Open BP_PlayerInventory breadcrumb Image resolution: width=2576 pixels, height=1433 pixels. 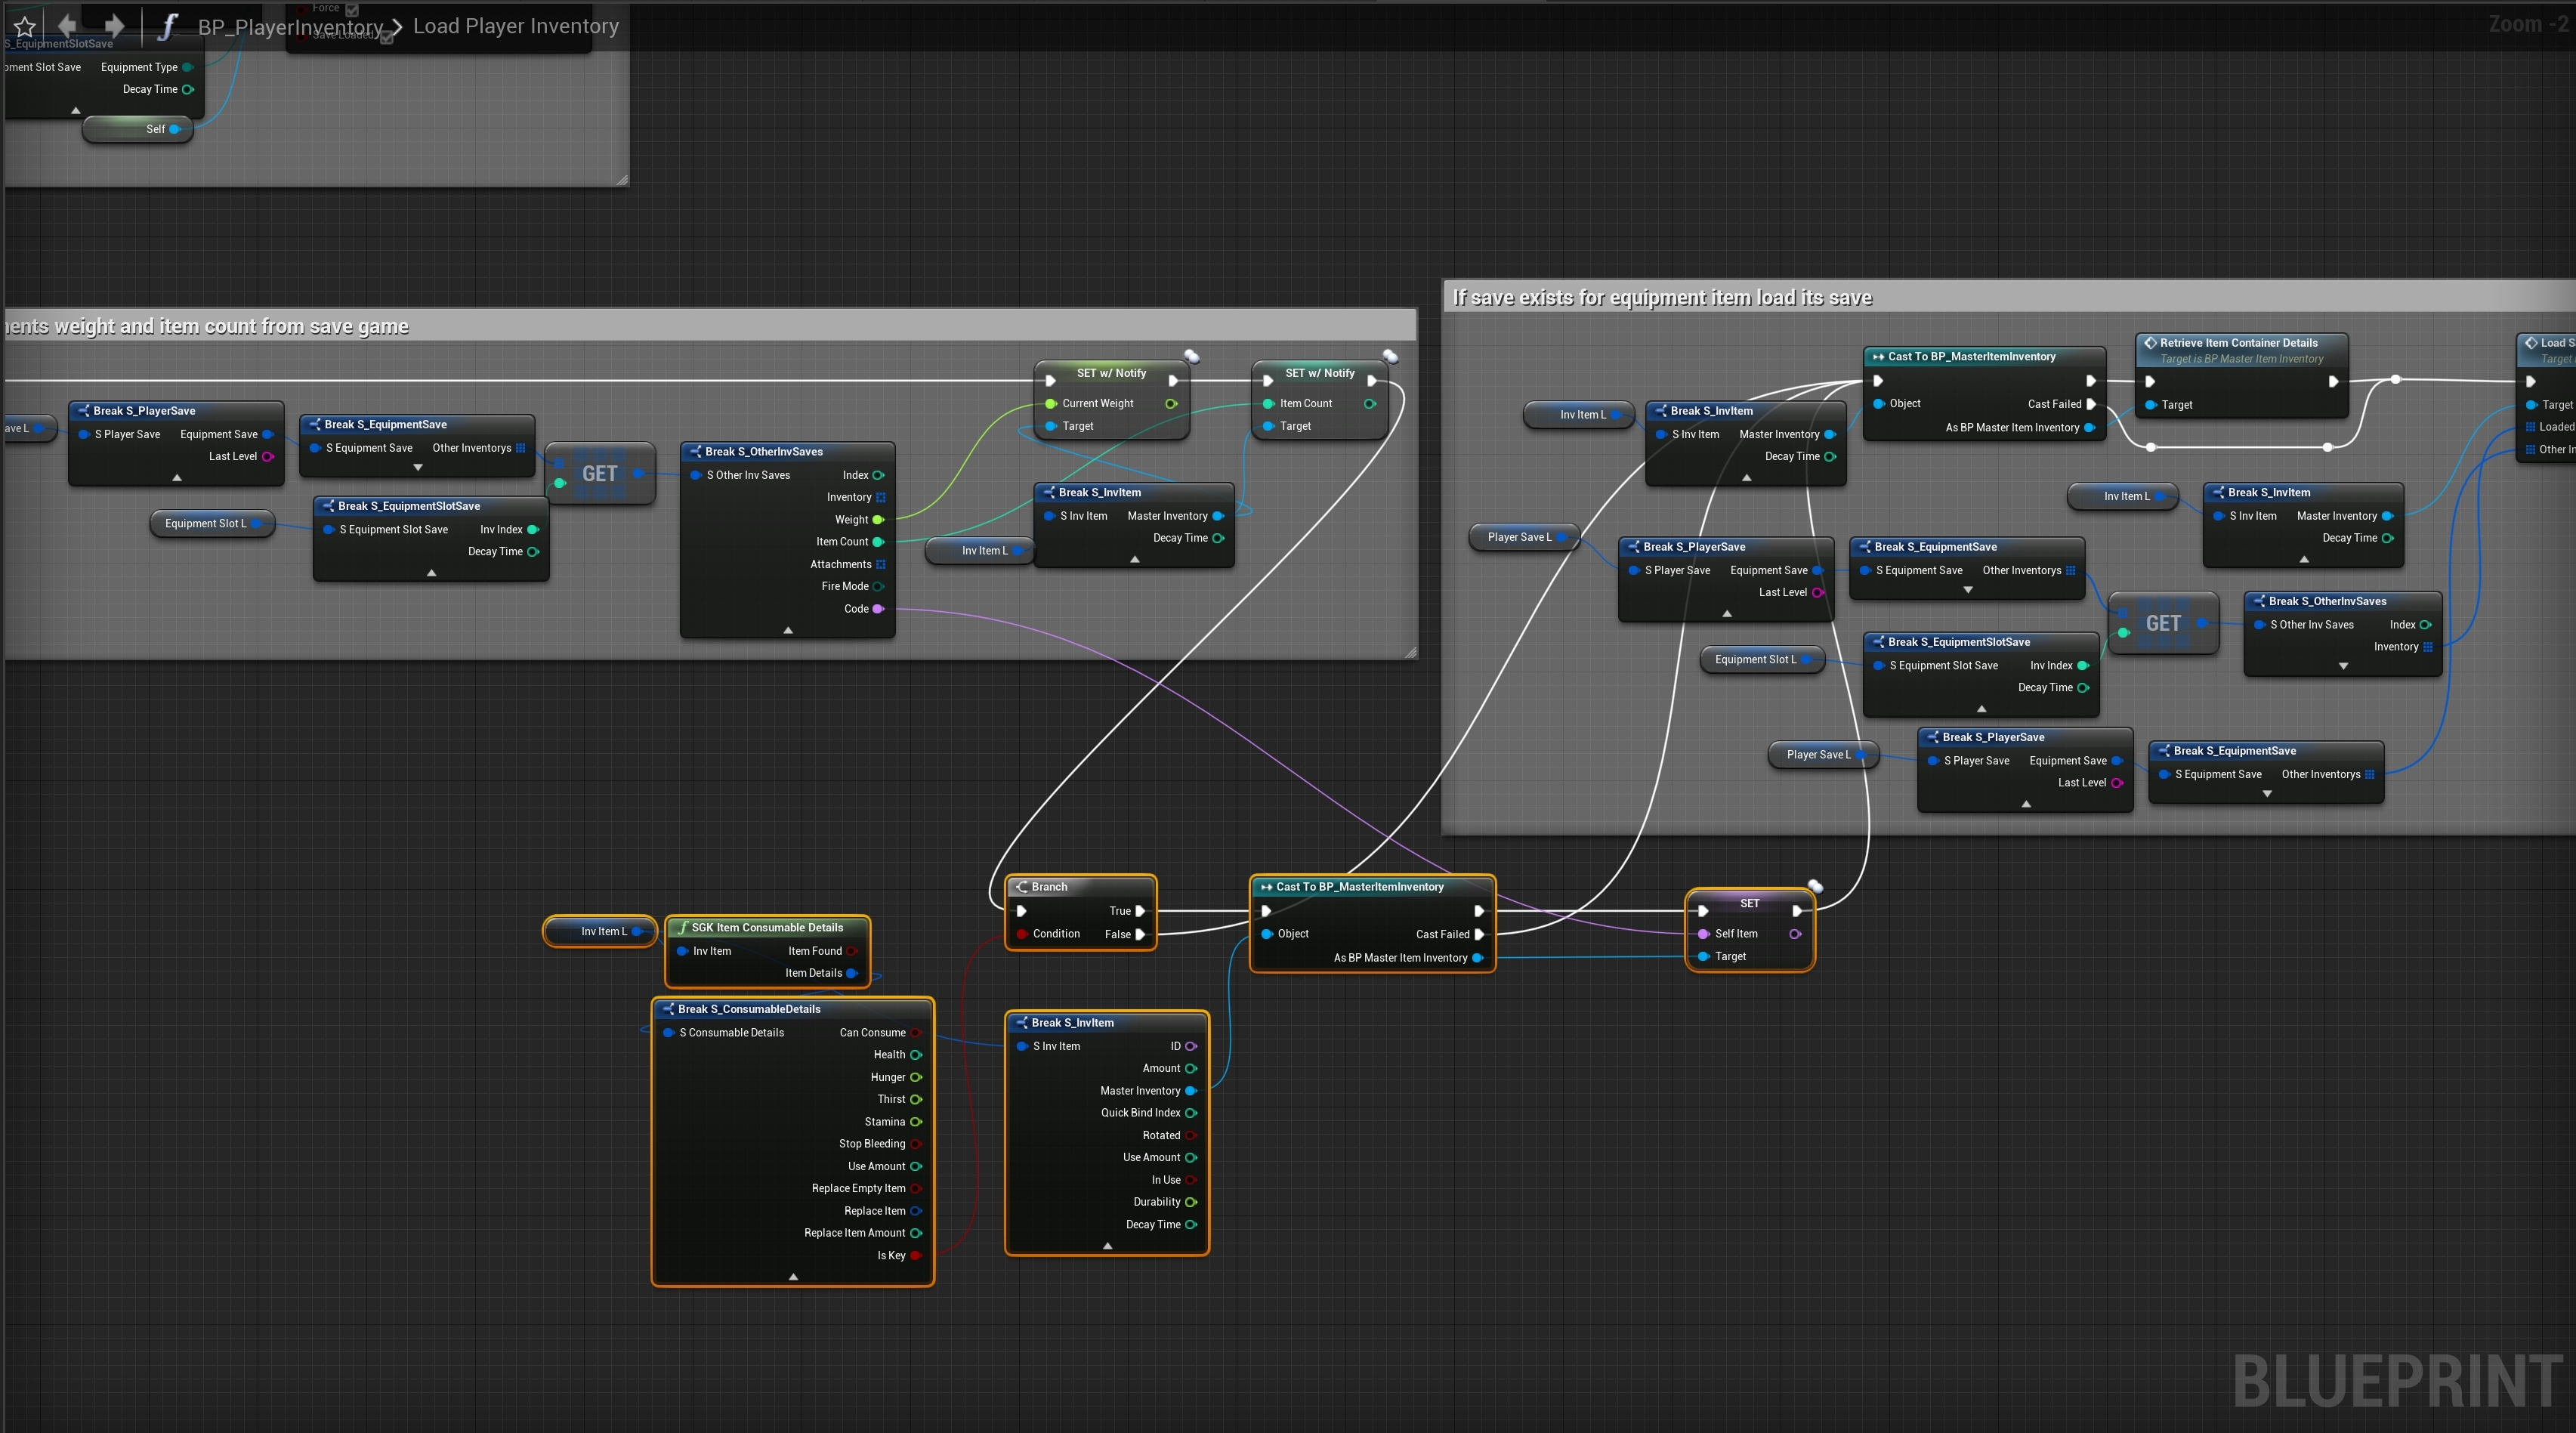[290, 27]
